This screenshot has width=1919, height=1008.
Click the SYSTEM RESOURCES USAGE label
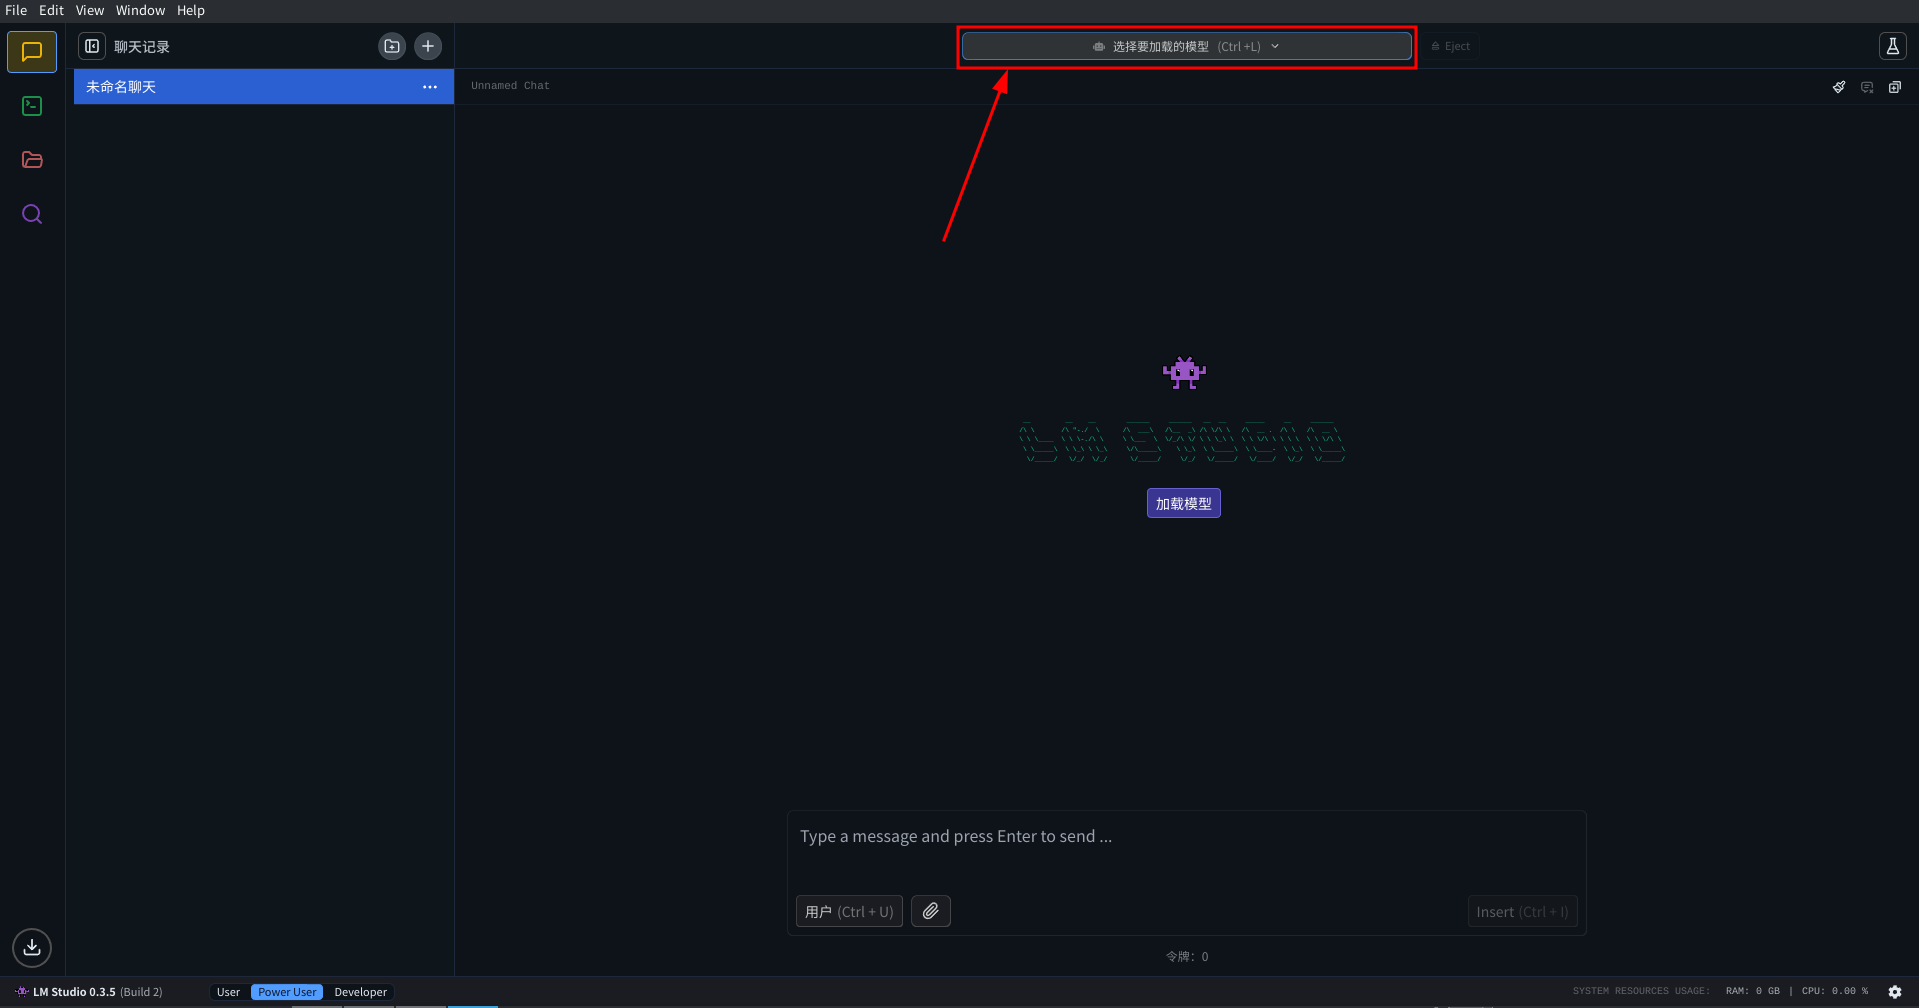tap(1641, 992)
